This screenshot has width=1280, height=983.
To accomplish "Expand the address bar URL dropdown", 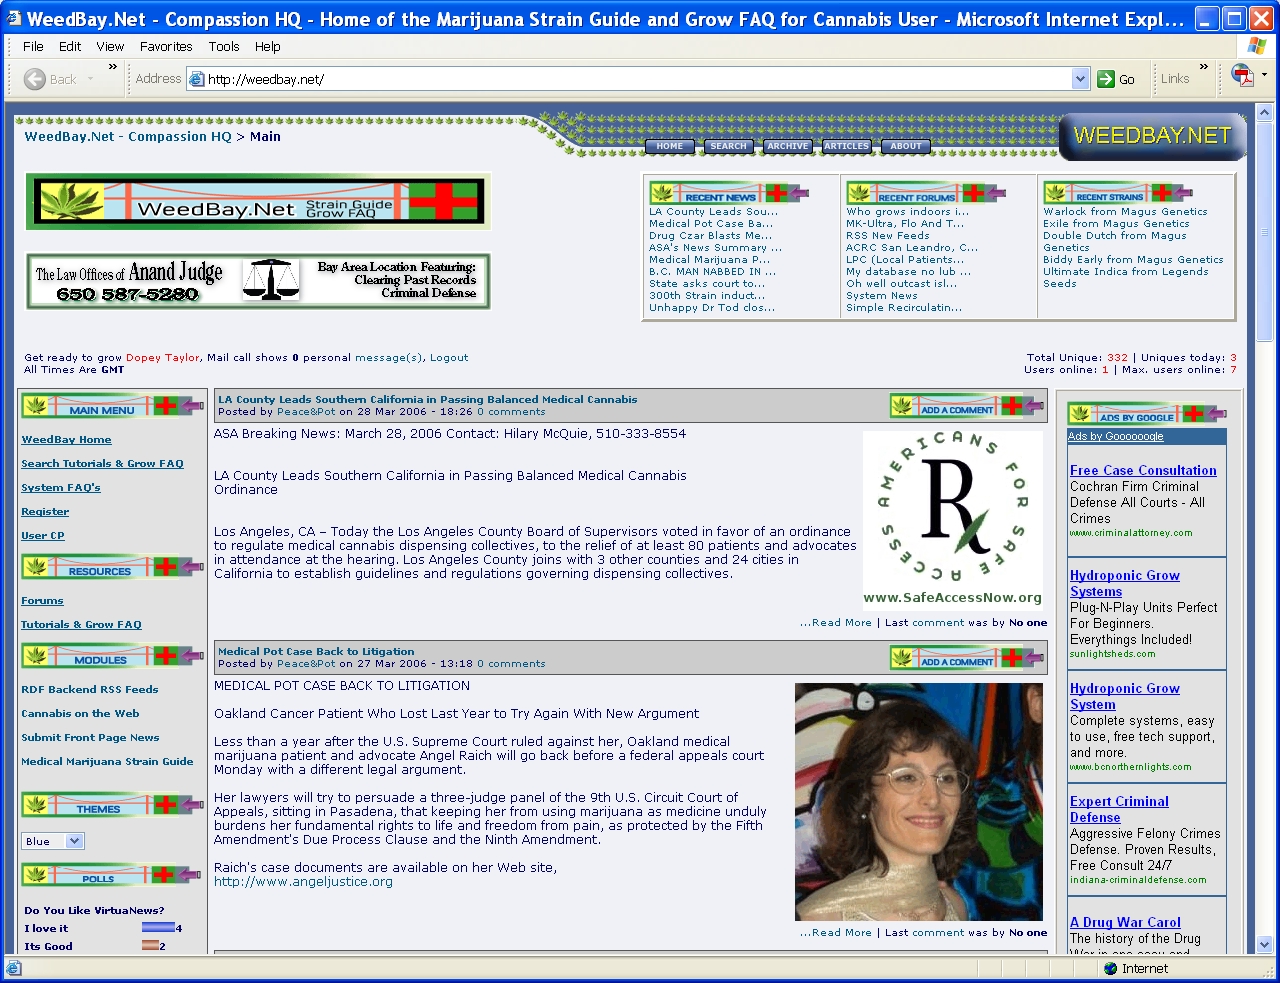I will click(1080, 79).
